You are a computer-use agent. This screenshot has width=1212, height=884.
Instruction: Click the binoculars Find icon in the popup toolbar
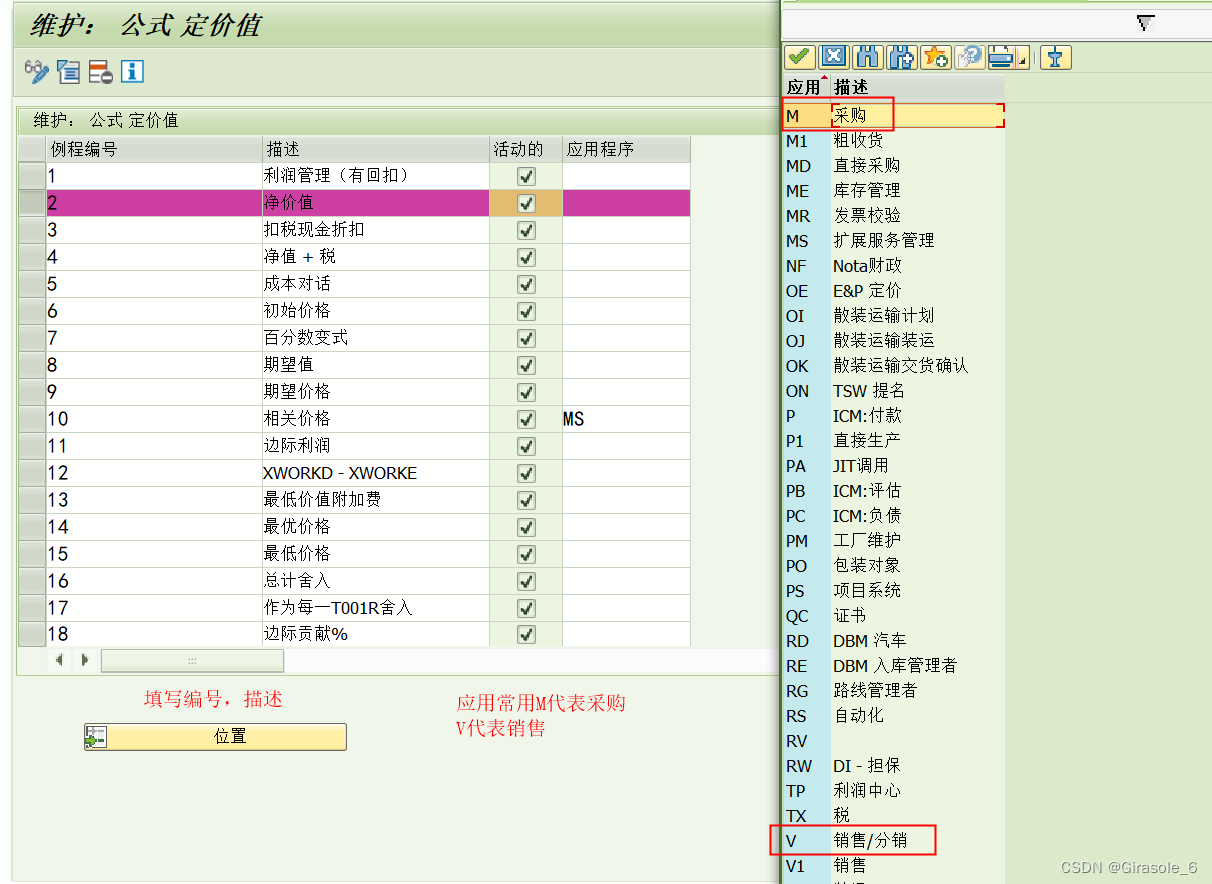click(x=867, y=57)
